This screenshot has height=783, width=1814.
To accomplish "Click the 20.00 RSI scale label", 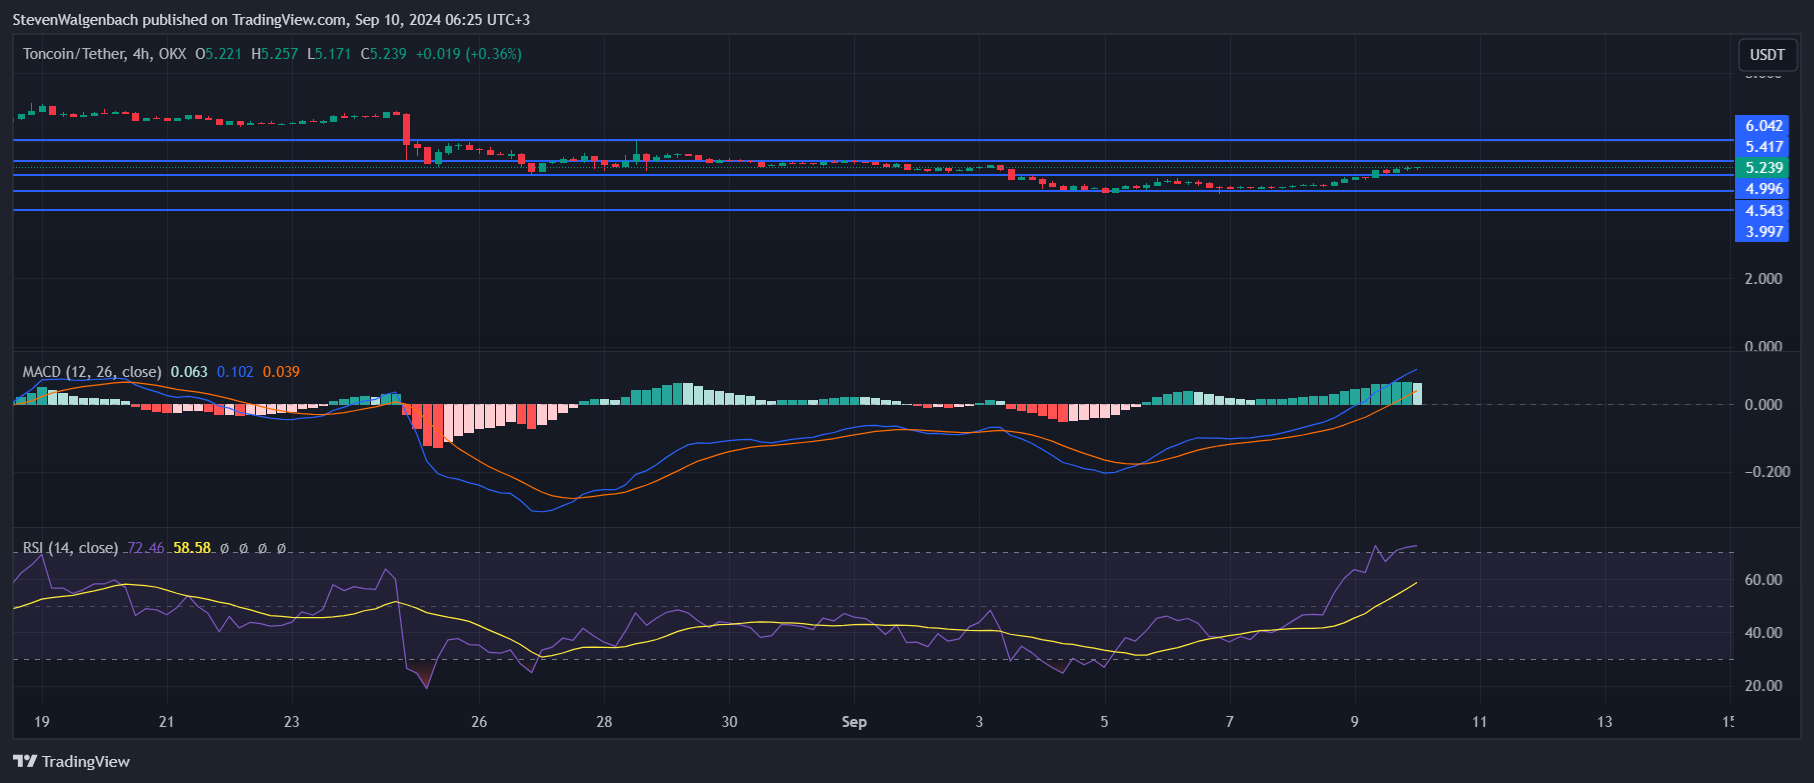I will pyautogui.click(x=1763, y=686).
